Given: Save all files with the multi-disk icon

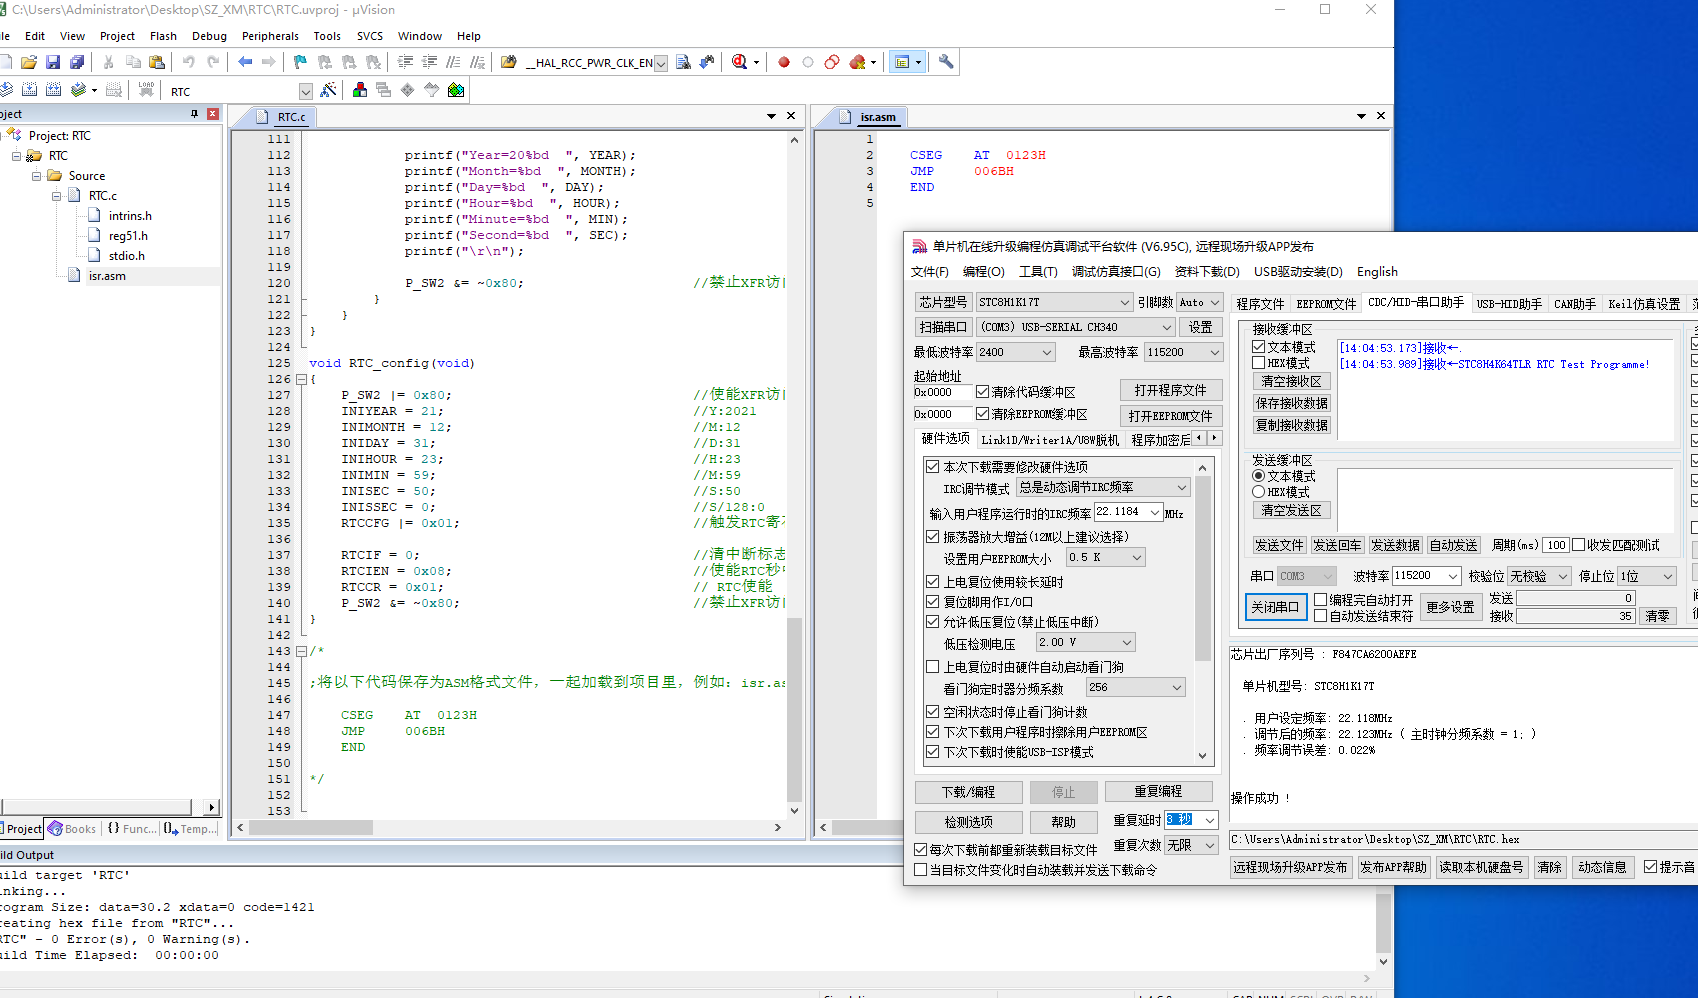Looking at the screenshot, I should pos(77,62).
